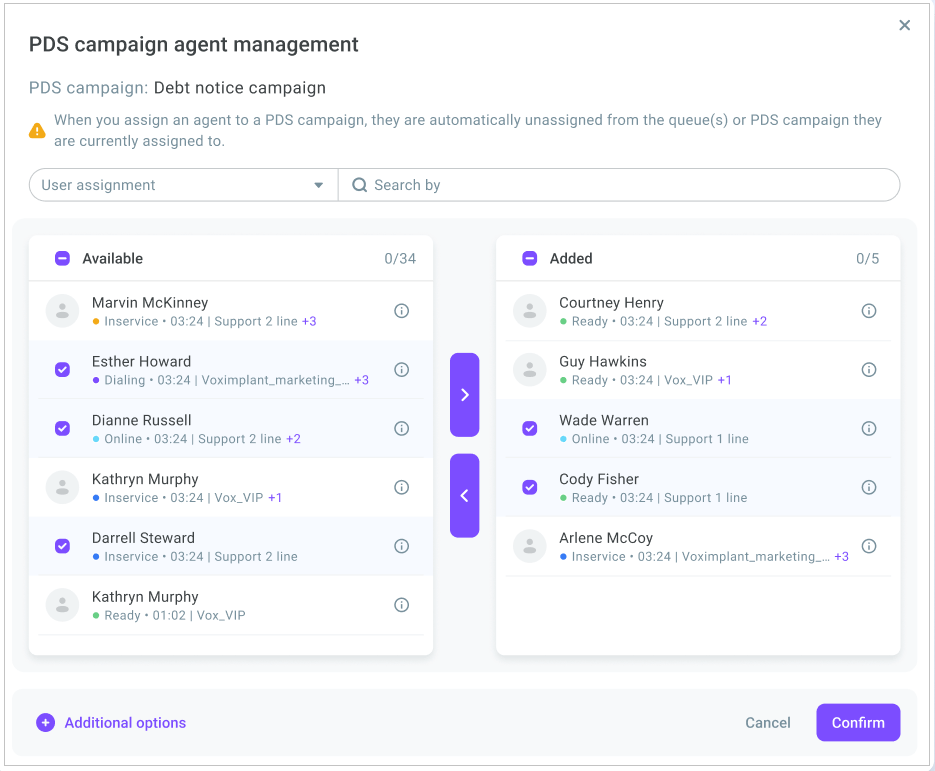The width and height of the screenshot is (935, 771).
Task: Expand +1 queue for Guy Hawkins
Action: 725,380
